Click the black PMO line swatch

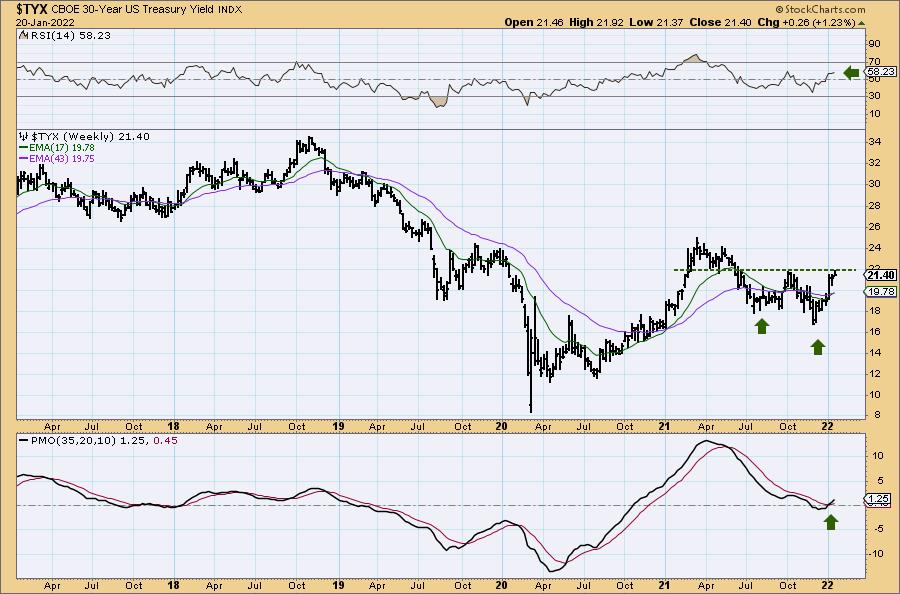[24, 441]
